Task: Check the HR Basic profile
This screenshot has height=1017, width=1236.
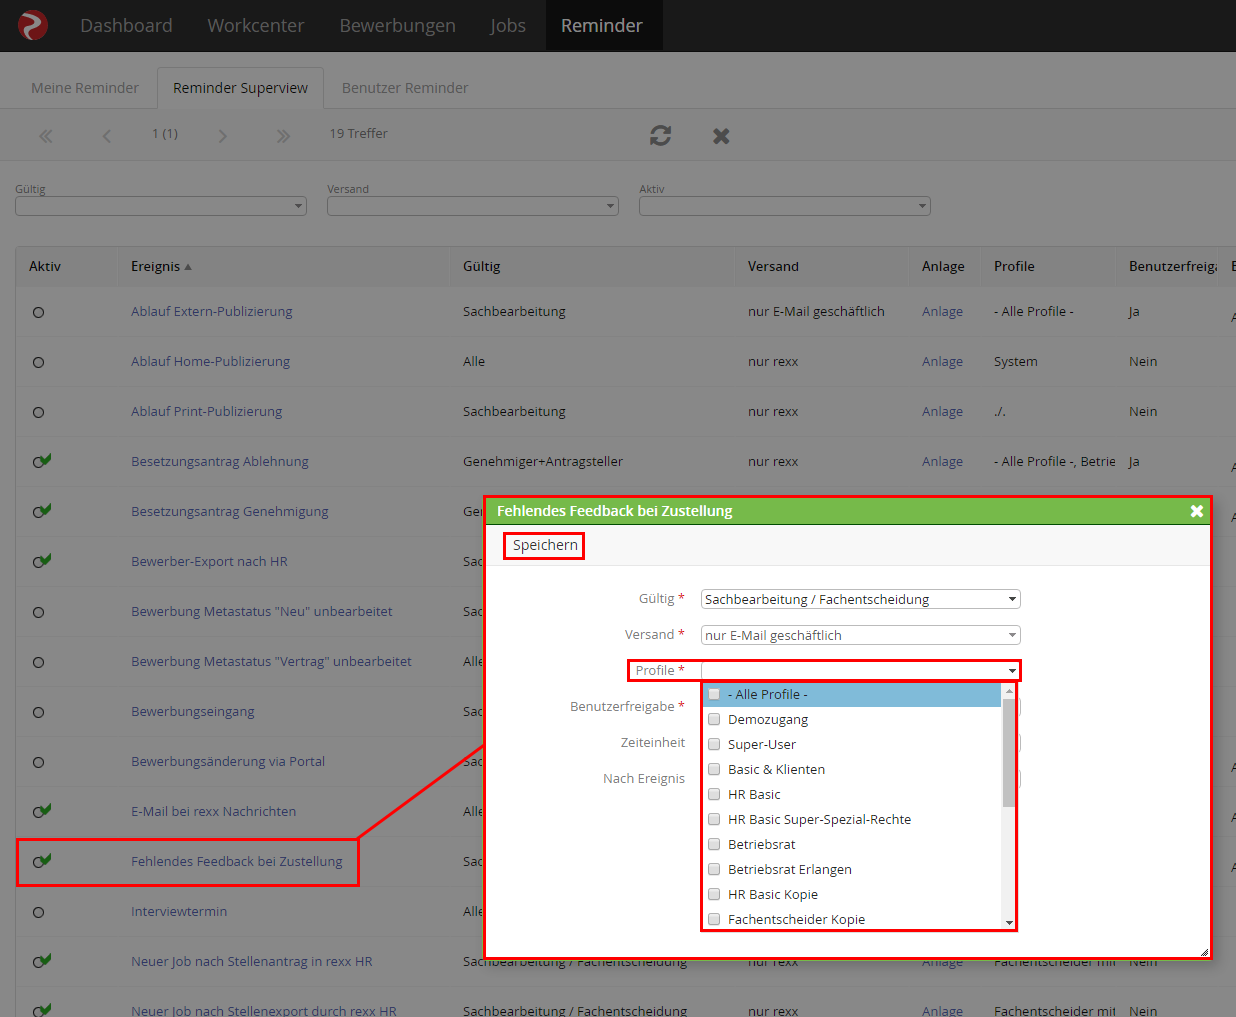Action: [x=714, y=794]
